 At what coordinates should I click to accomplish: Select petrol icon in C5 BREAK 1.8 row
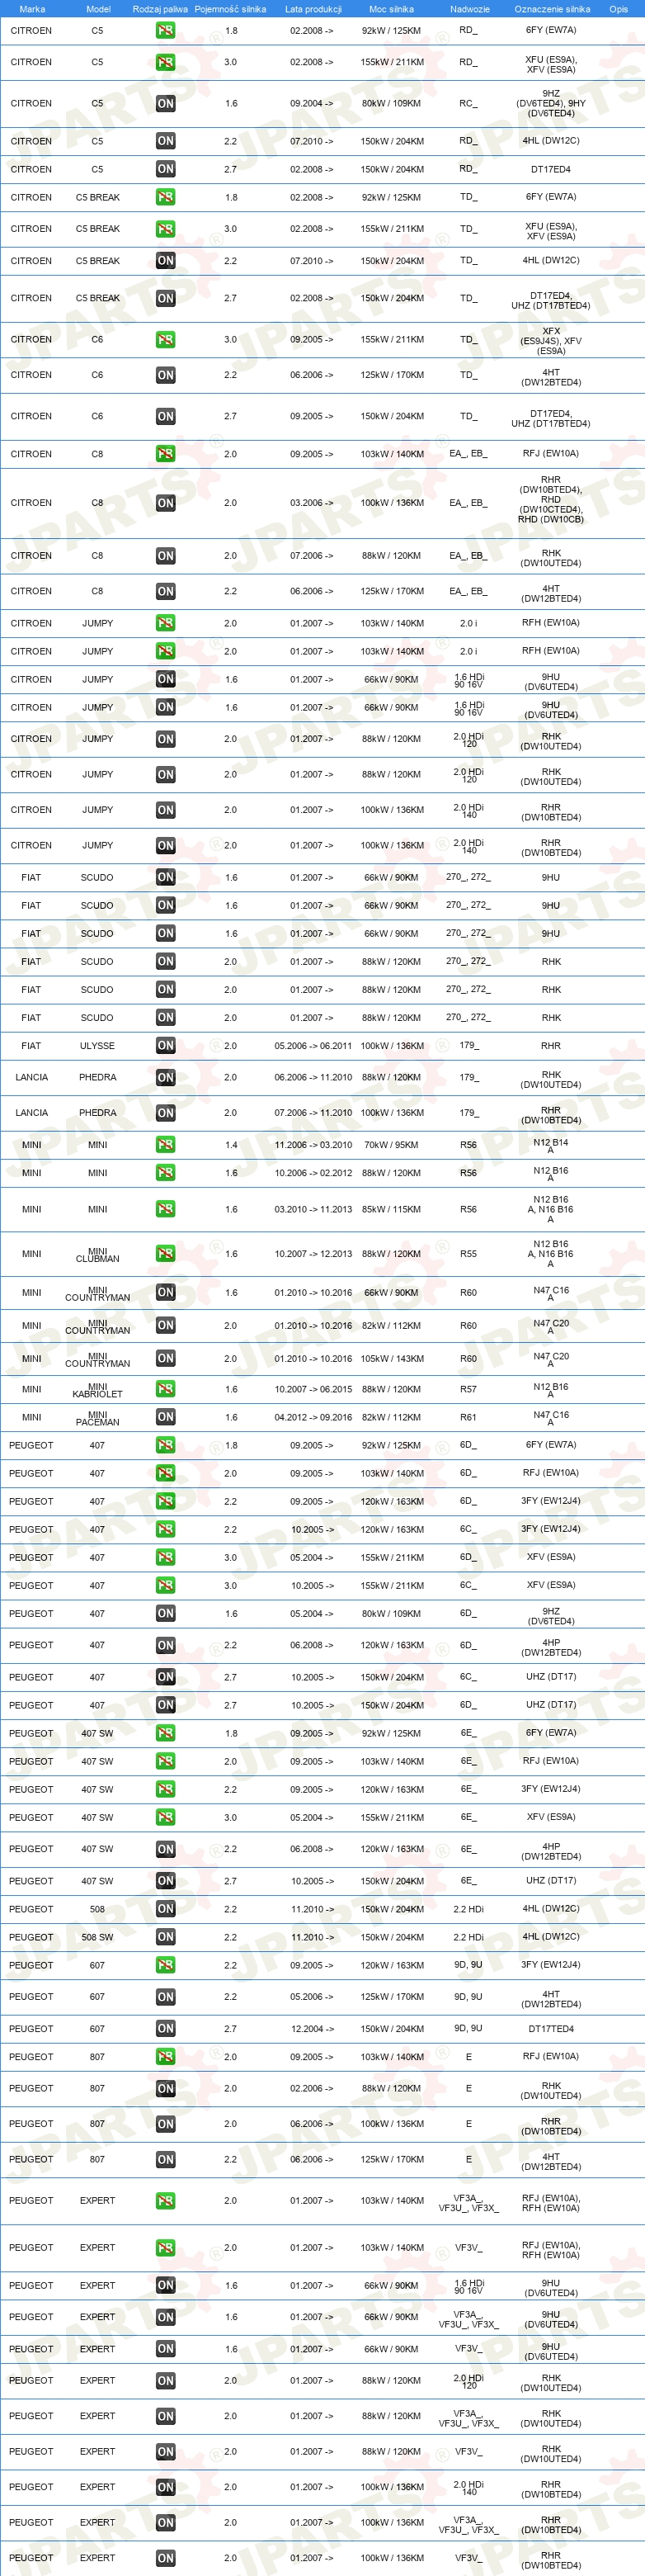coord(165,198)
